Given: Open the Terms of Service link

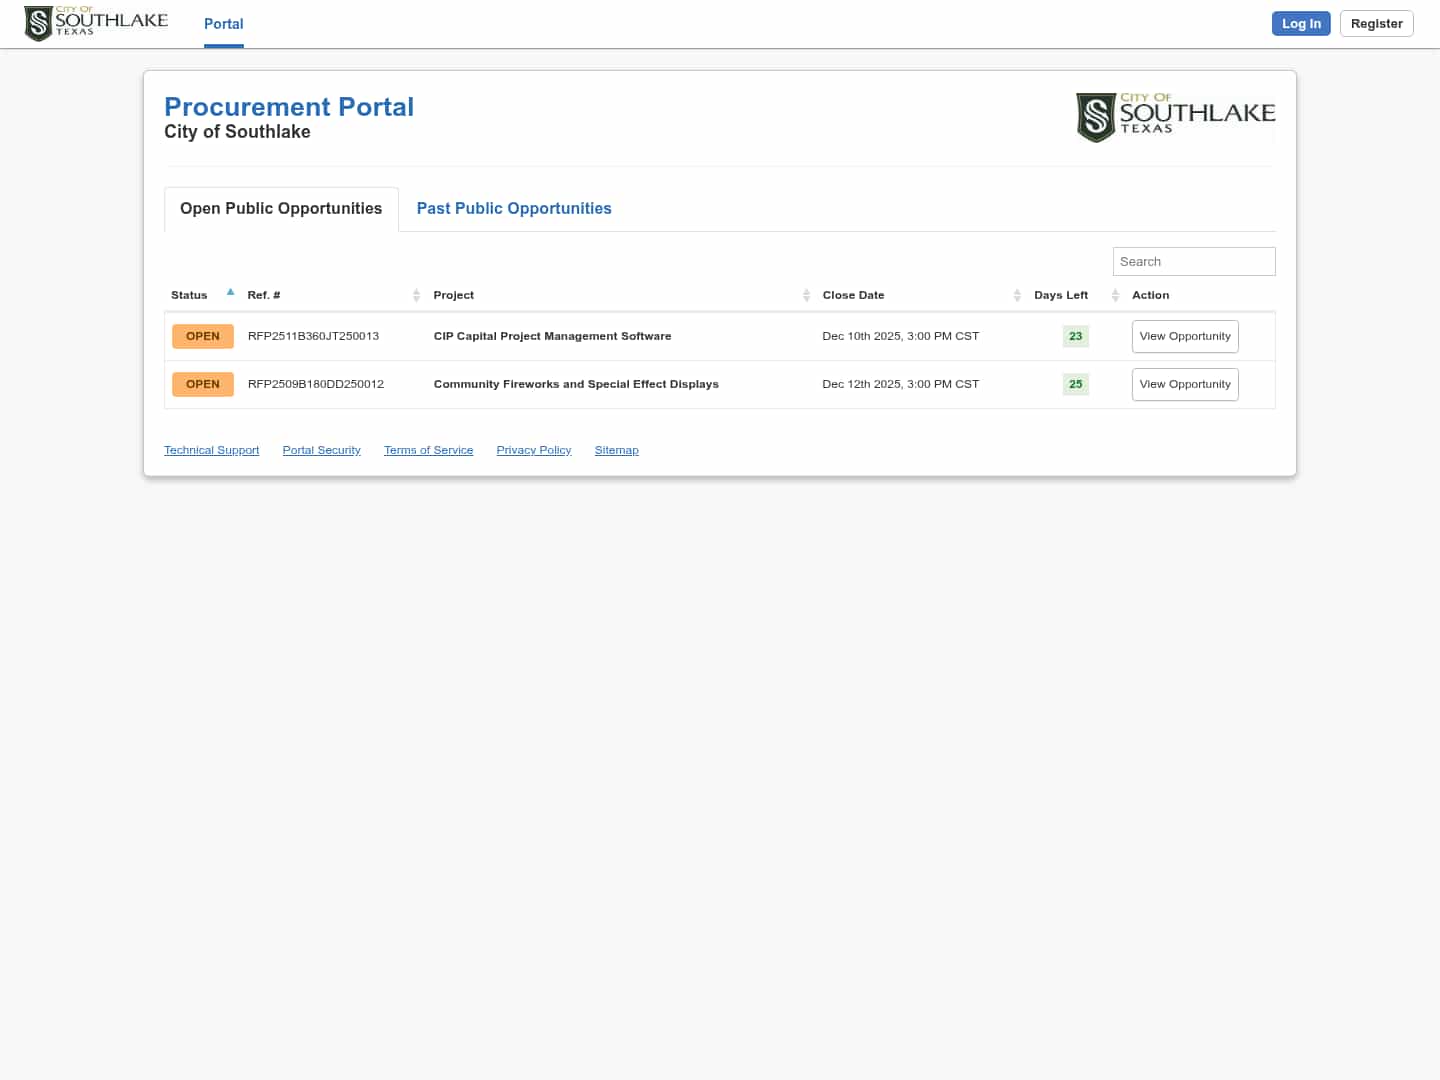Looking at the screenshot, I should tap(428, 451).
